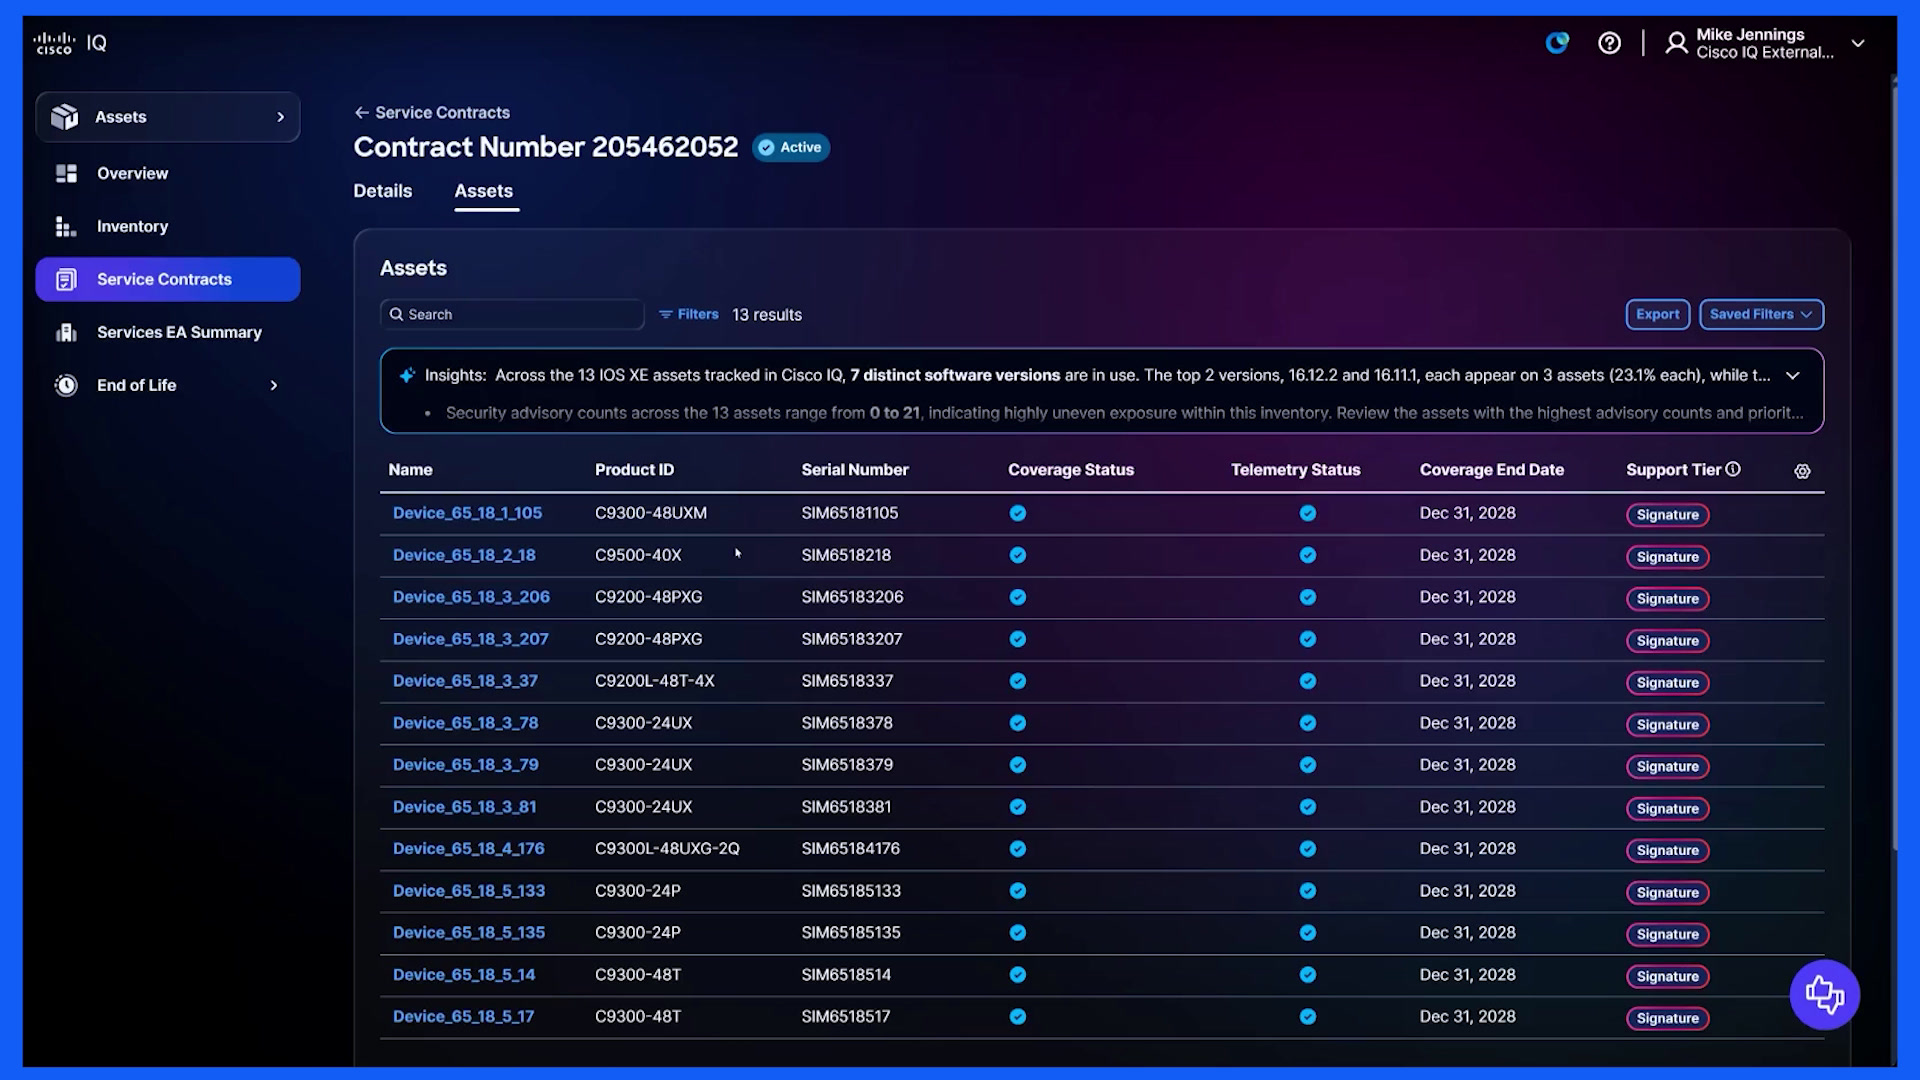Image resolution: width=1920 pixels, height=1080 pixels.
Task: Open the help question mark icon
Action: coord(1609,43)
